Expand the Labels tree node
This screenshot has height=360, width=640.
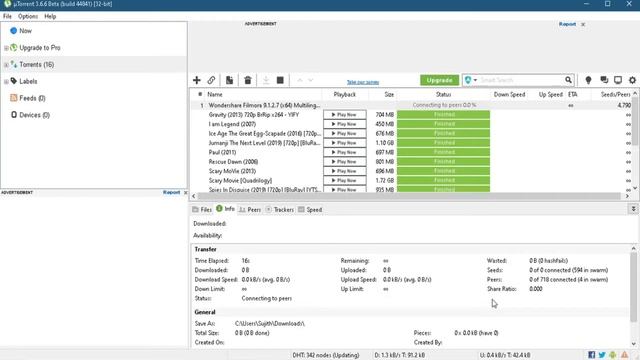[x=6, y=82]
